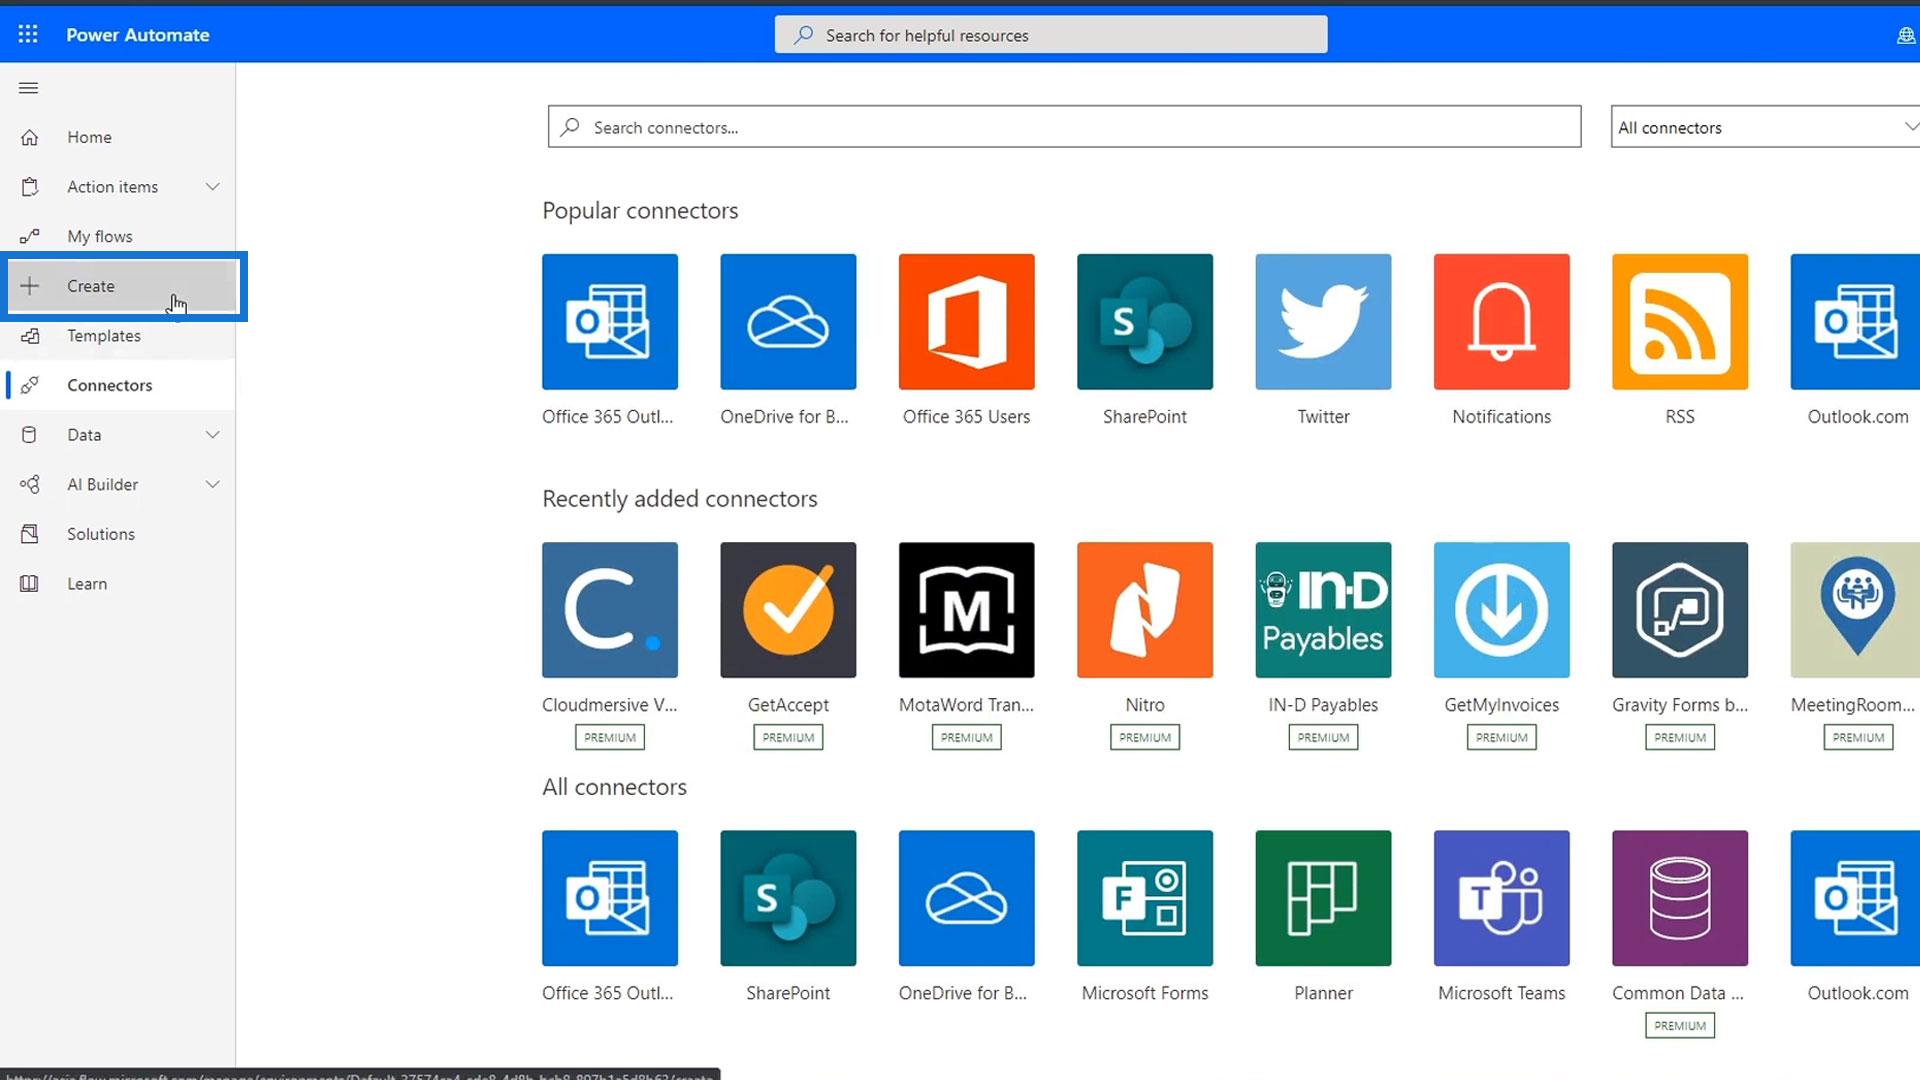Open the All connectors filter dropdown
Screen dimensions: 1920x1080
[x=1765, y=127]
